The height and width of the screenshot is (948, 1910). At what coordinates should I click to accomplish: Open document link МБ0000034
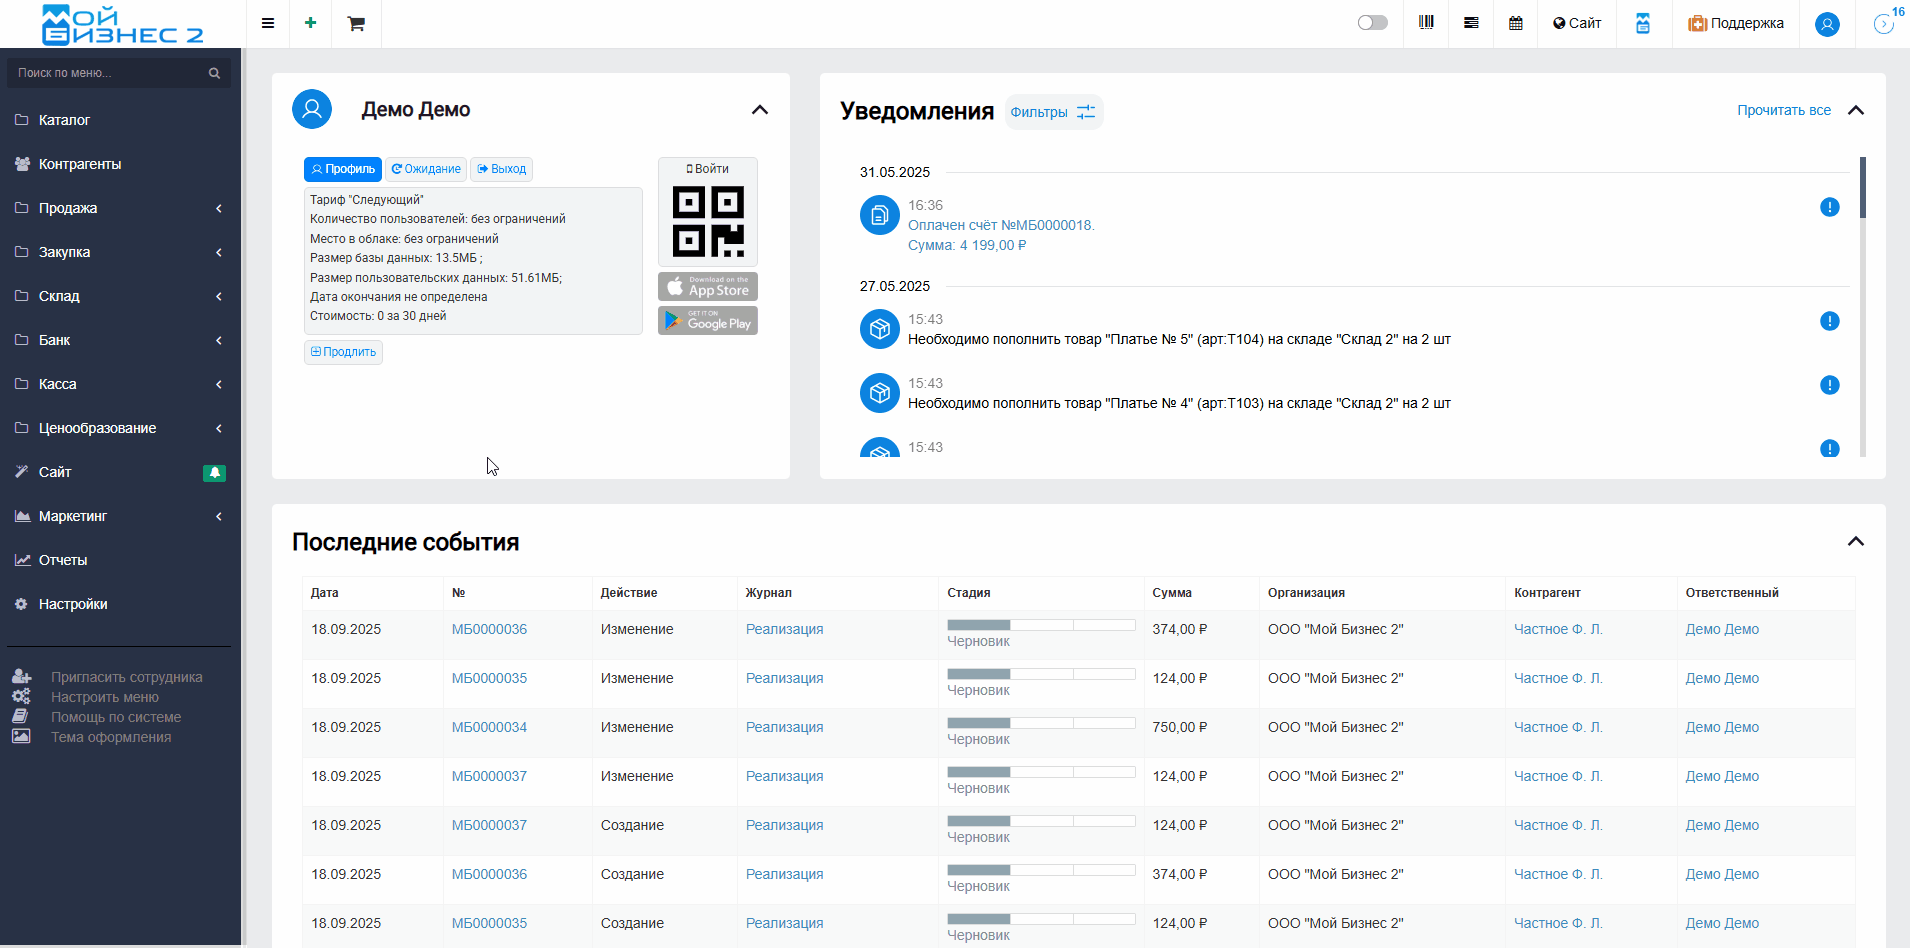[489, 727]
